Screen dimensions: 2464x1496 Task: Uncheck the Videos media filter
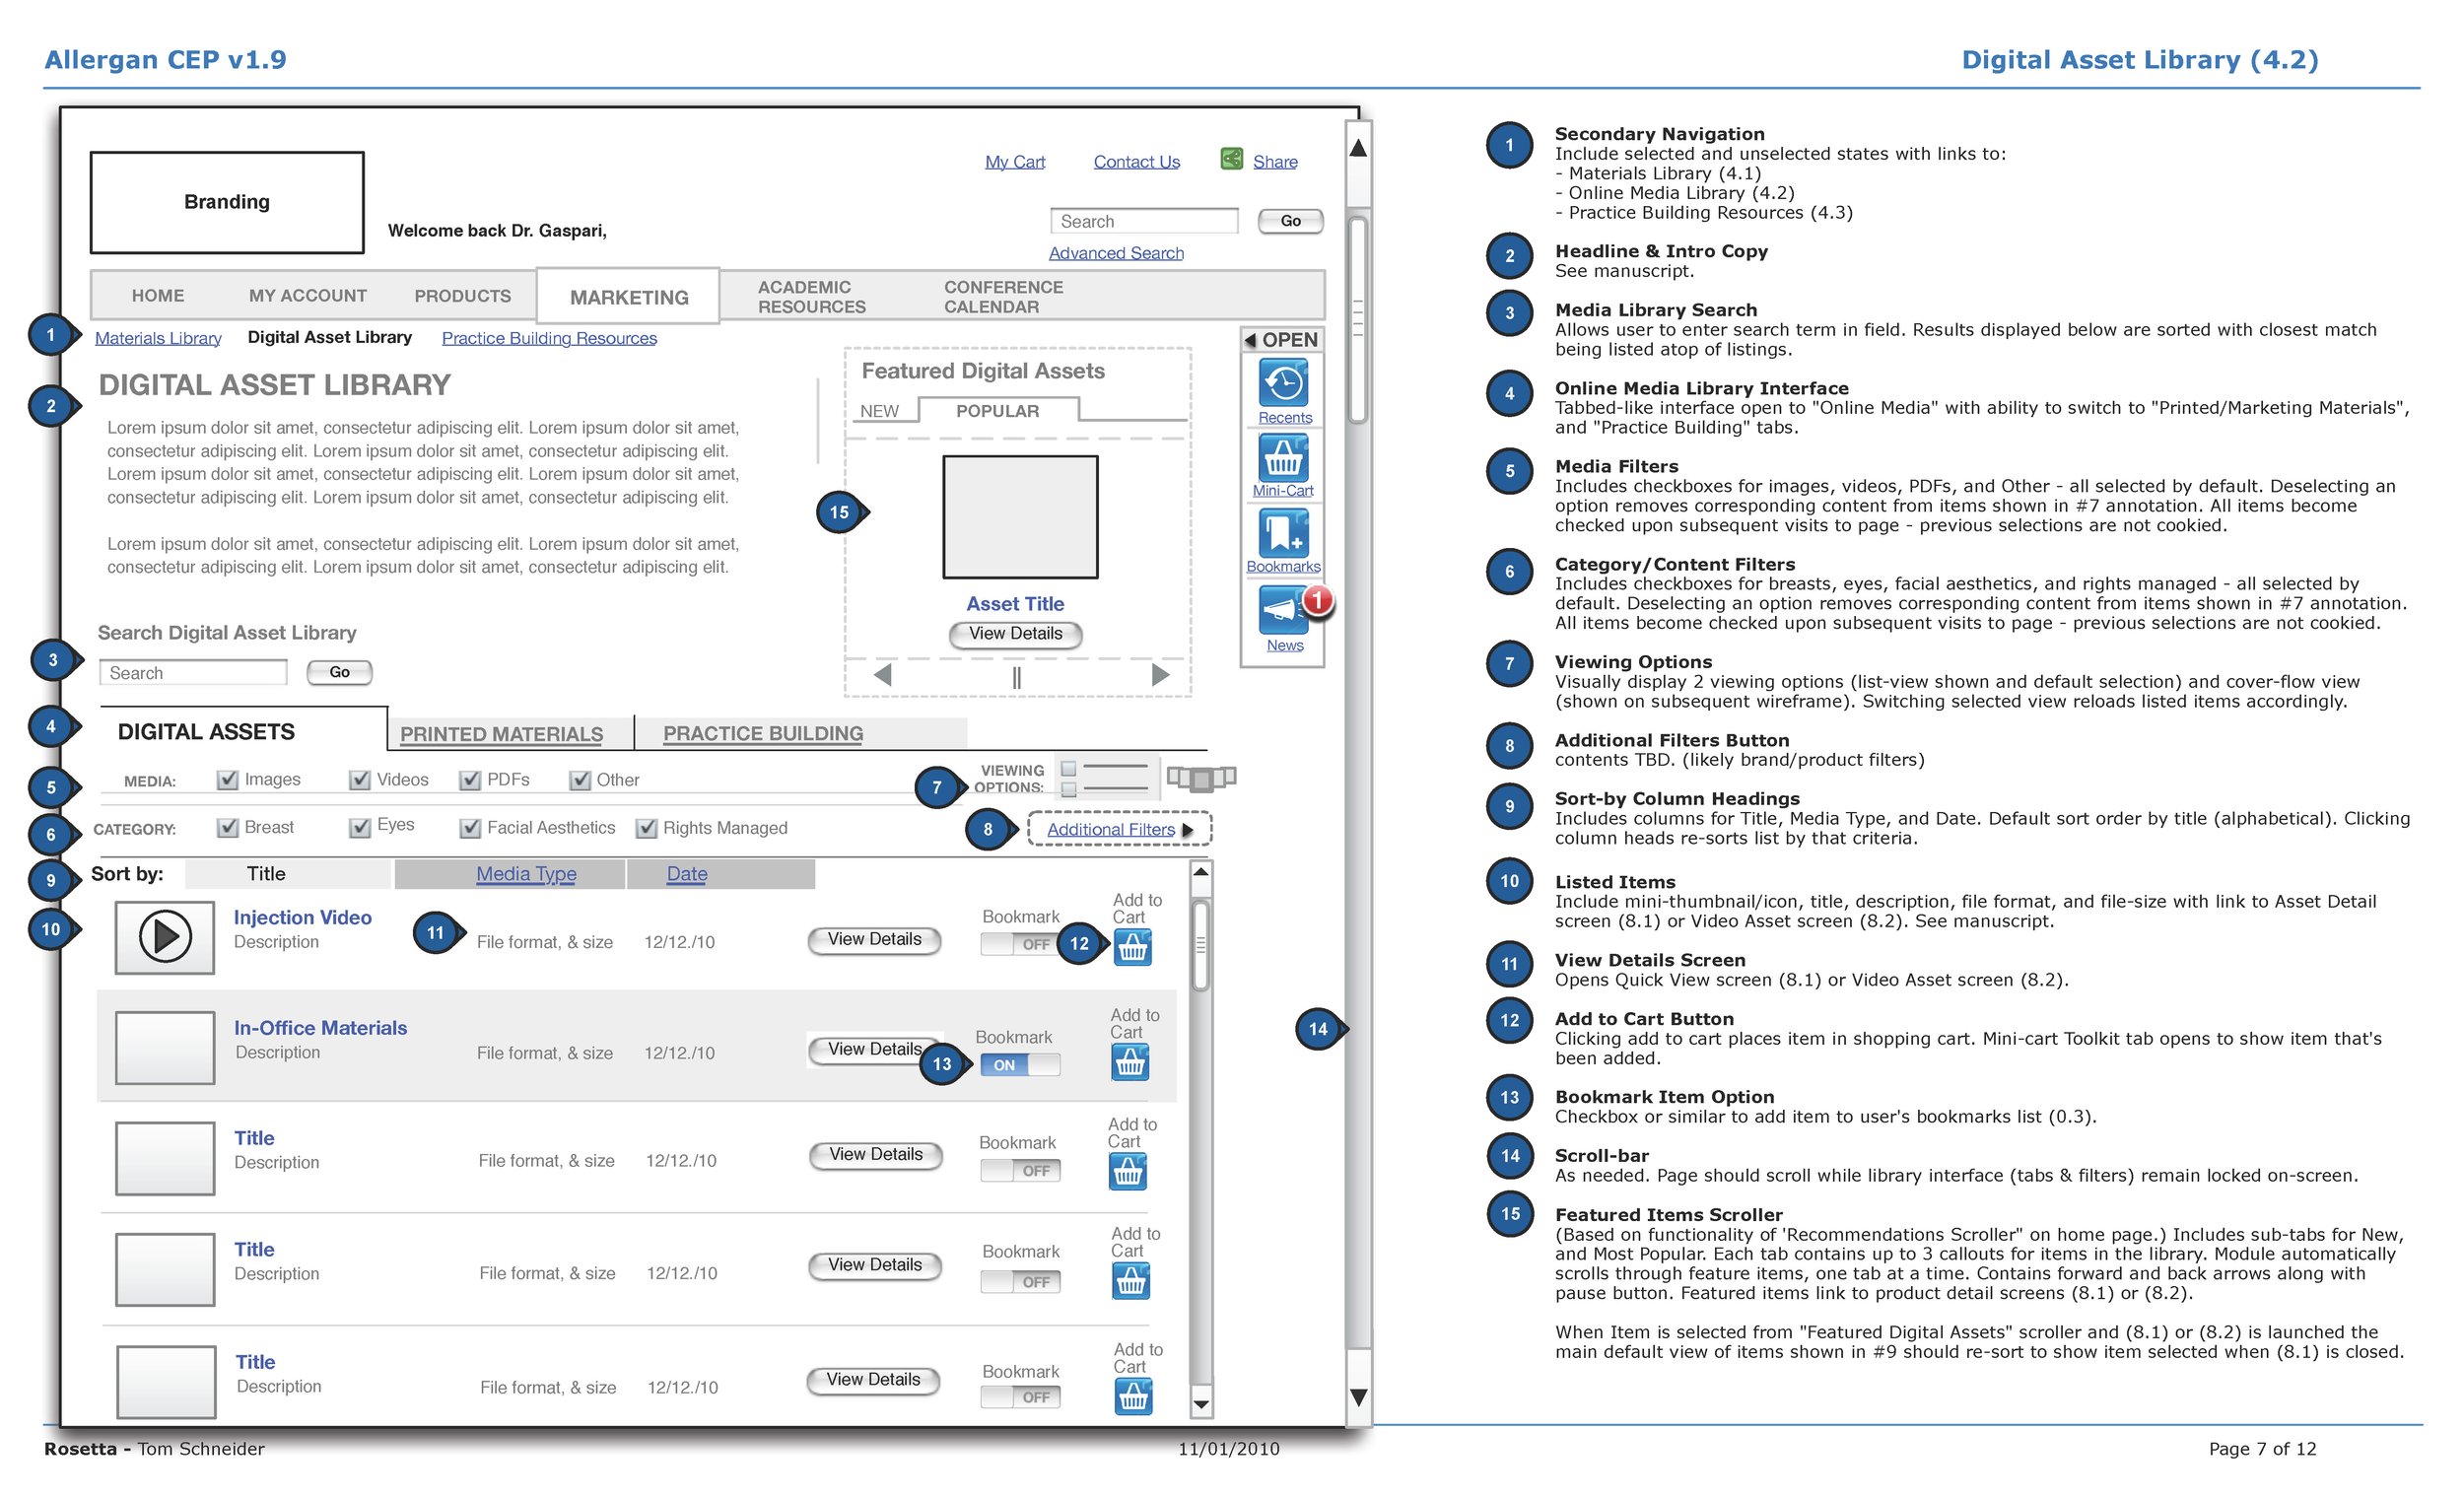360,780
